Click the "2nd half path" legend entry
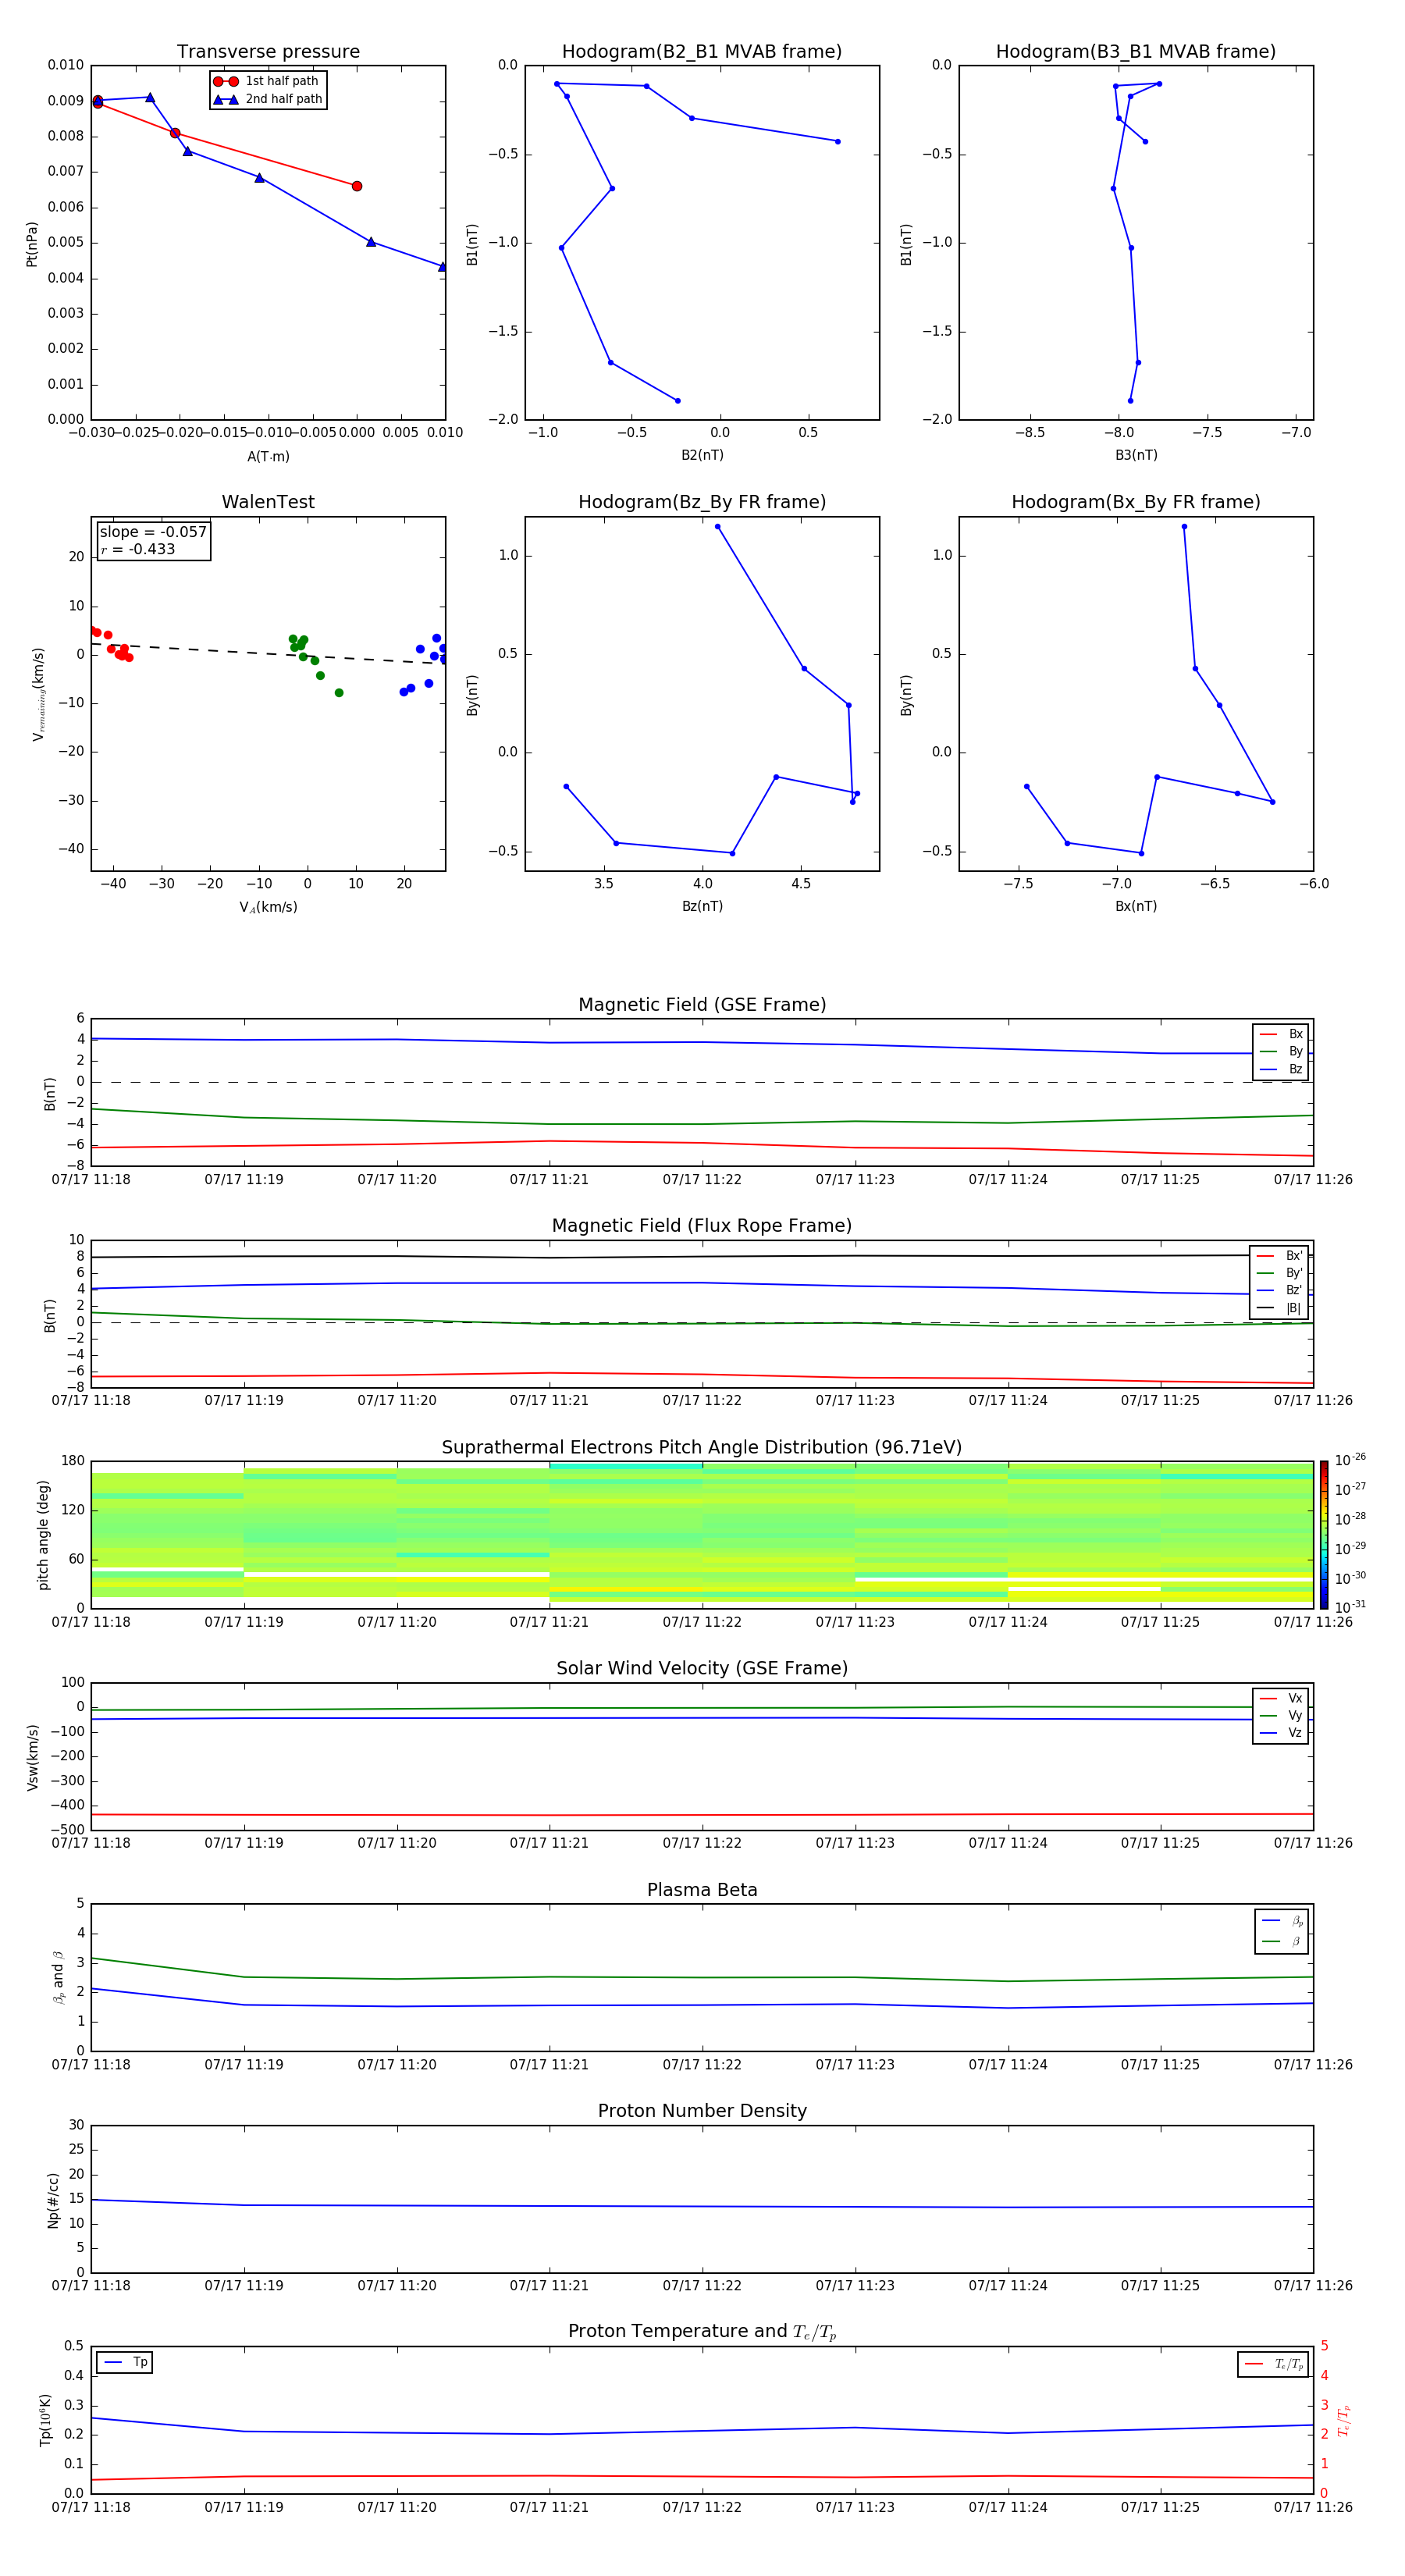The height and width of the screenshot is (2576, 1405). click(268, 99)
